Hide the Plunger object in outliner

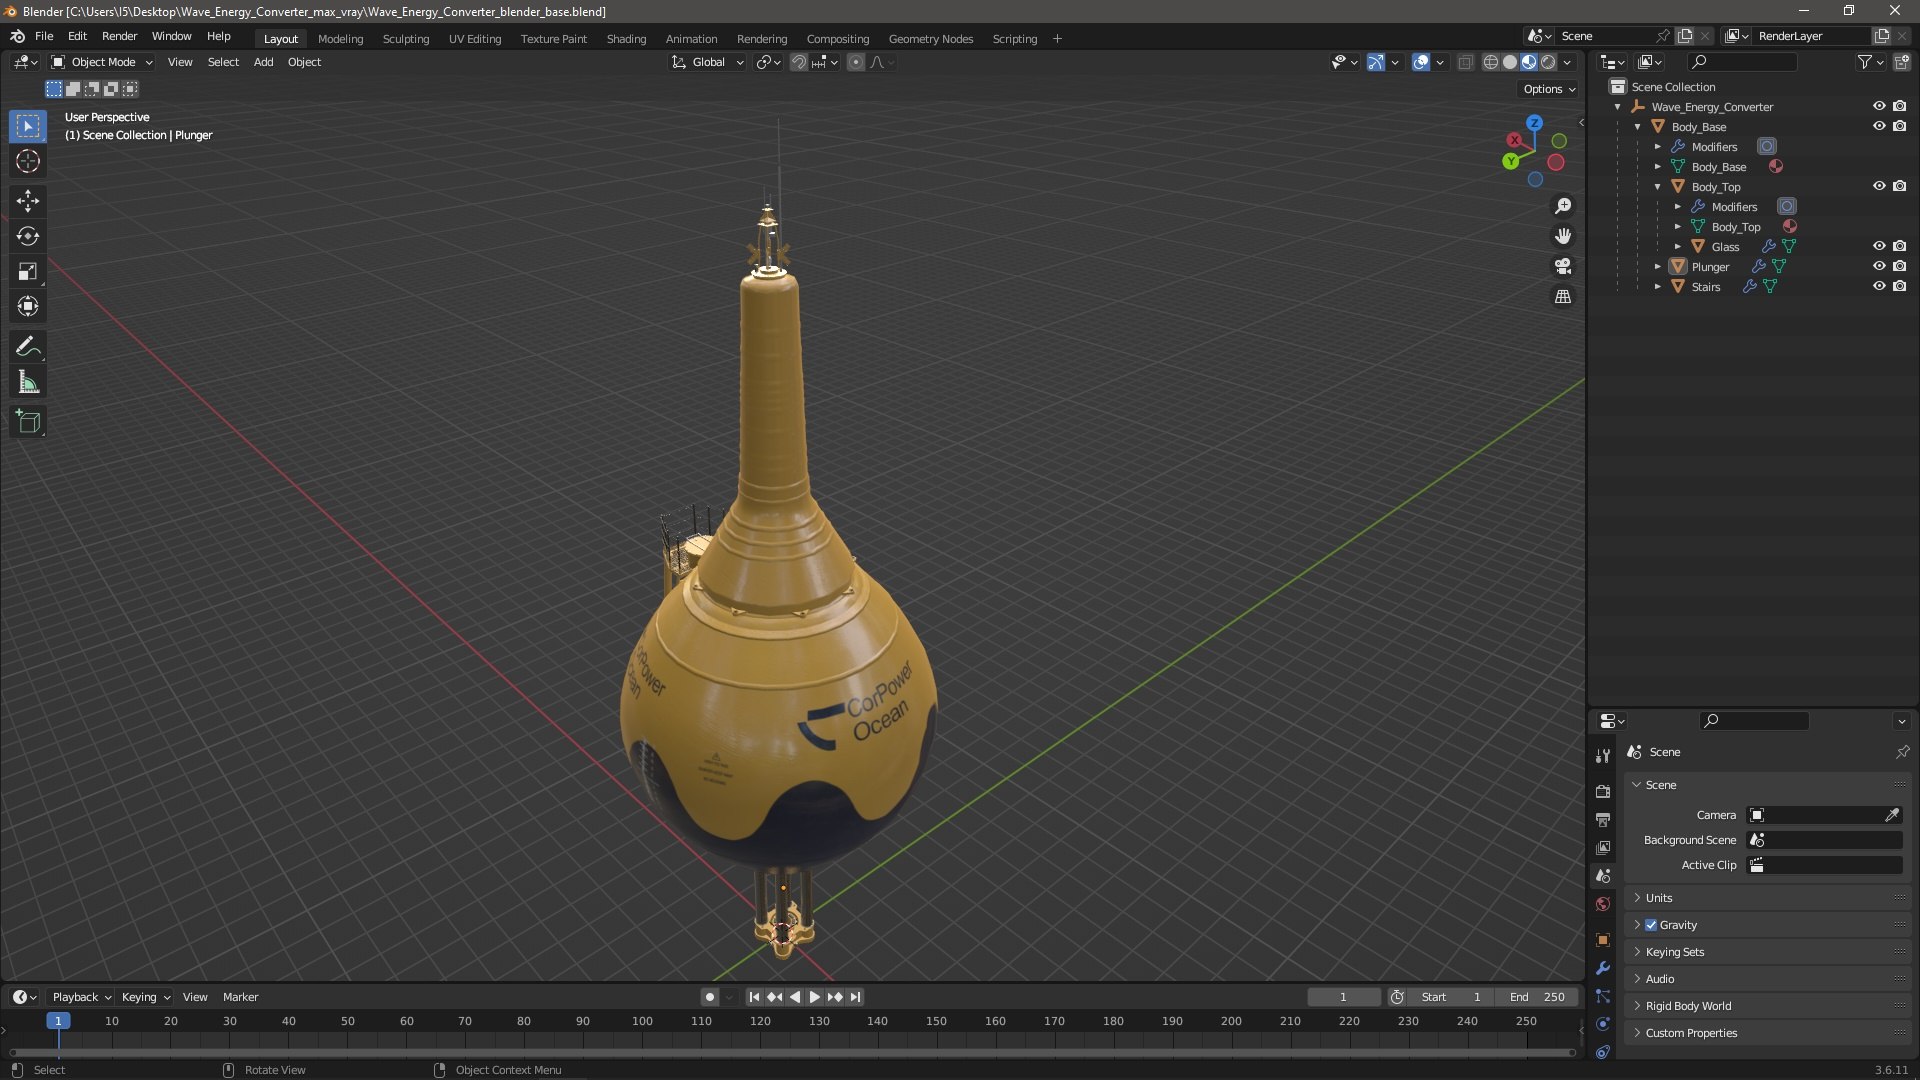tap(1879, 266)
